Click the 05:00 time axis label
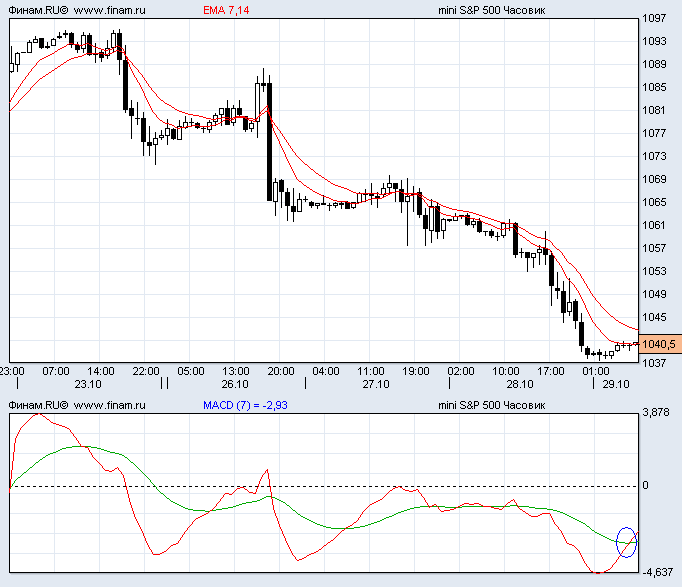Image resolution: width=682 pixels, height=587 pixels. point(191,371)
